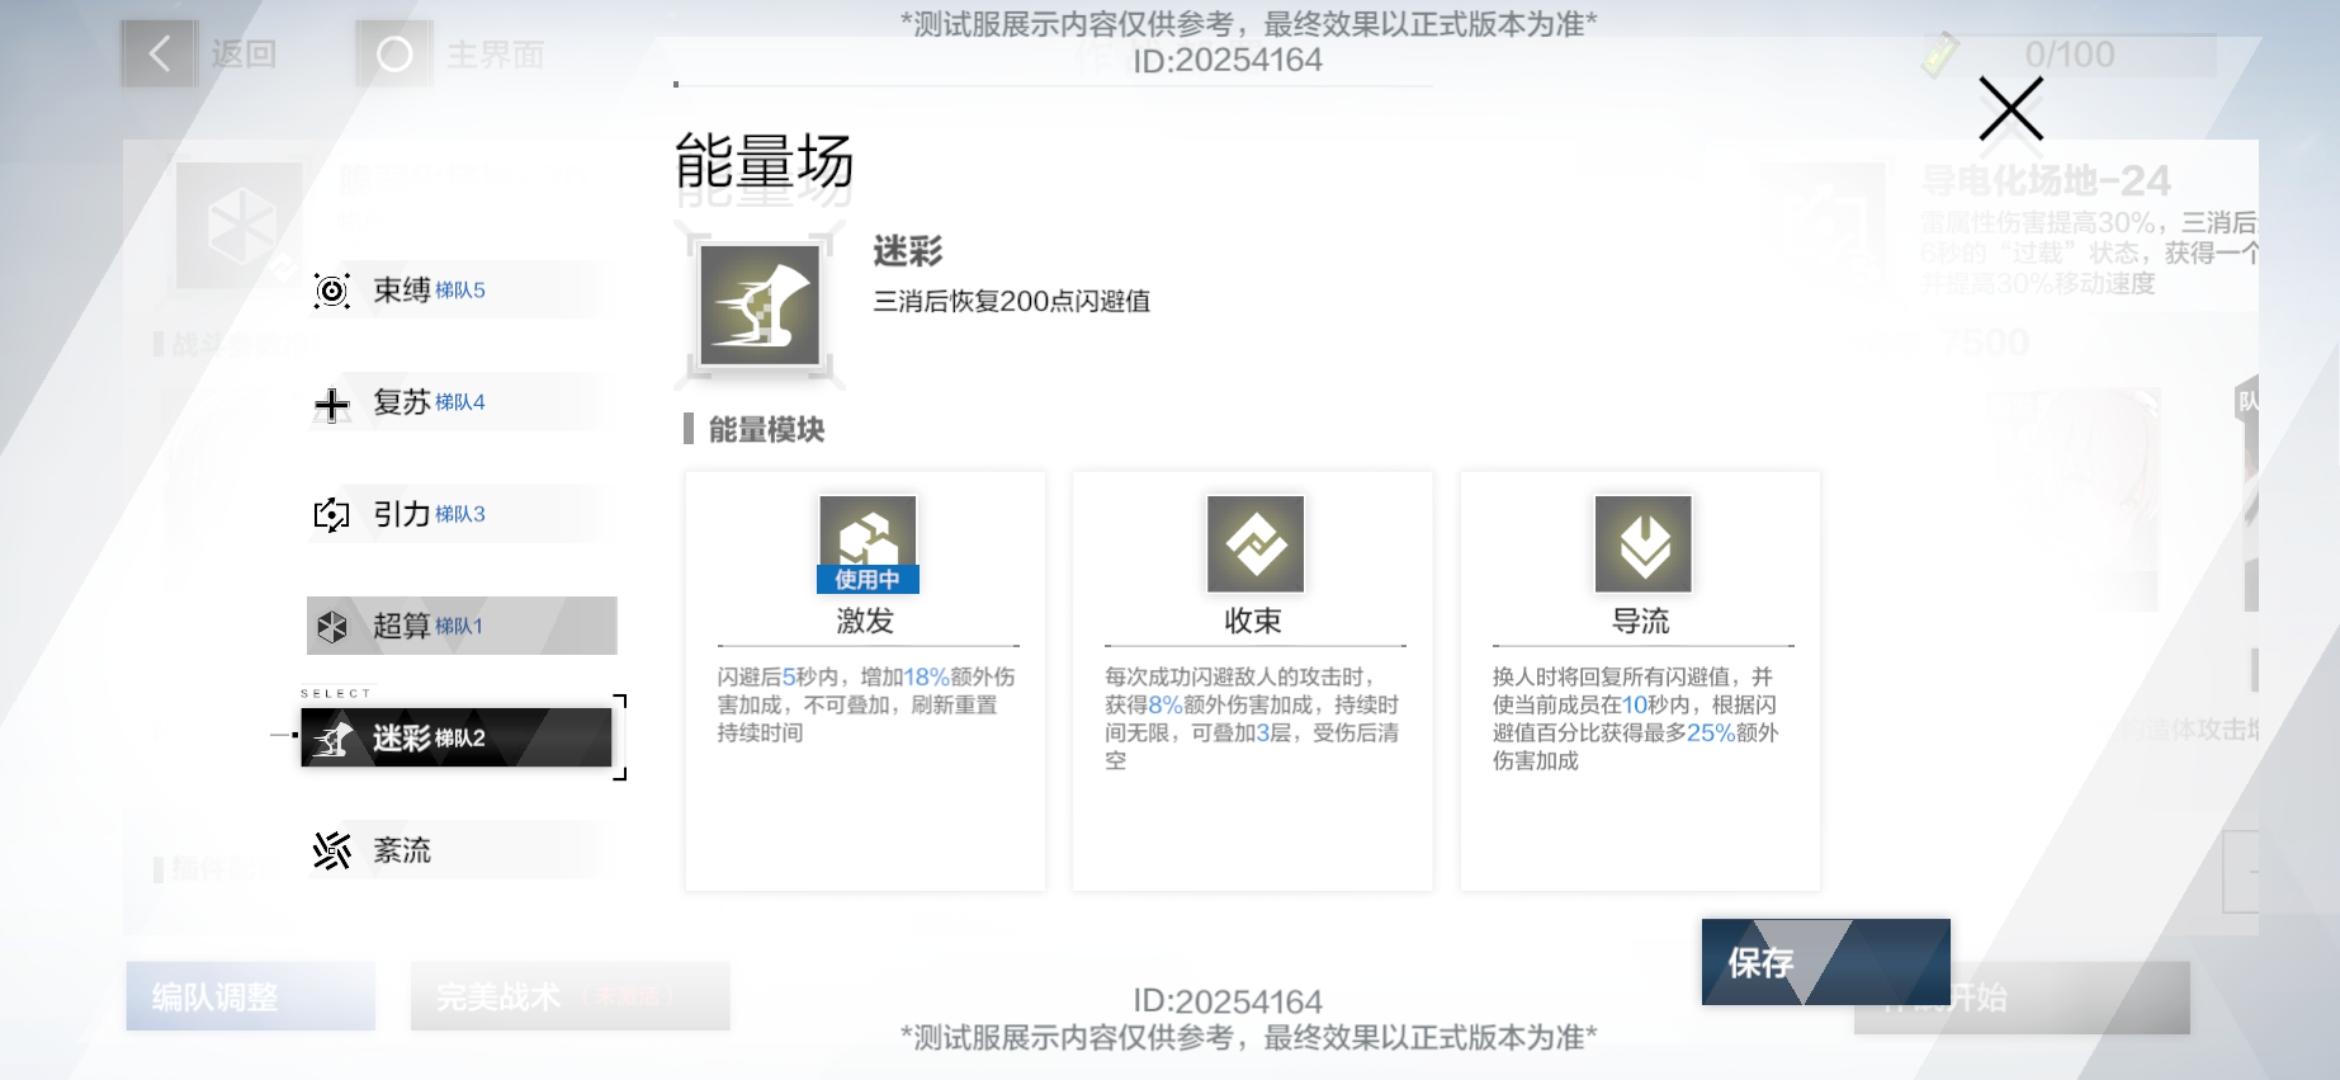The height and width of the screenshot is (1080, 2340).
Task: Click the 主界面 label text
Action: click(x=495, y=54)
